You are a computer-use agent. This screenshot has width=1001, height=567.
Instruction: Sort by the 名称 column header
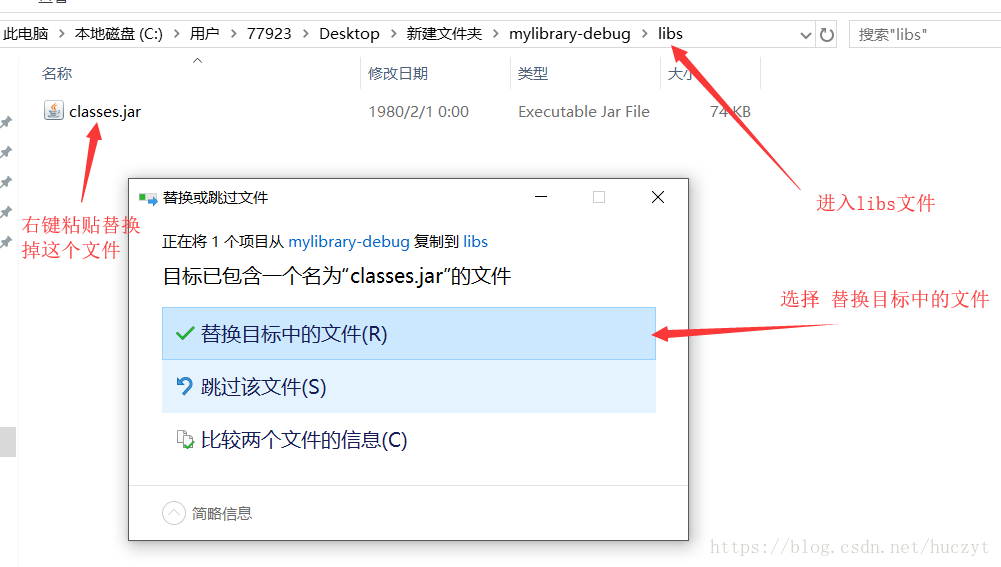(57, 73)
